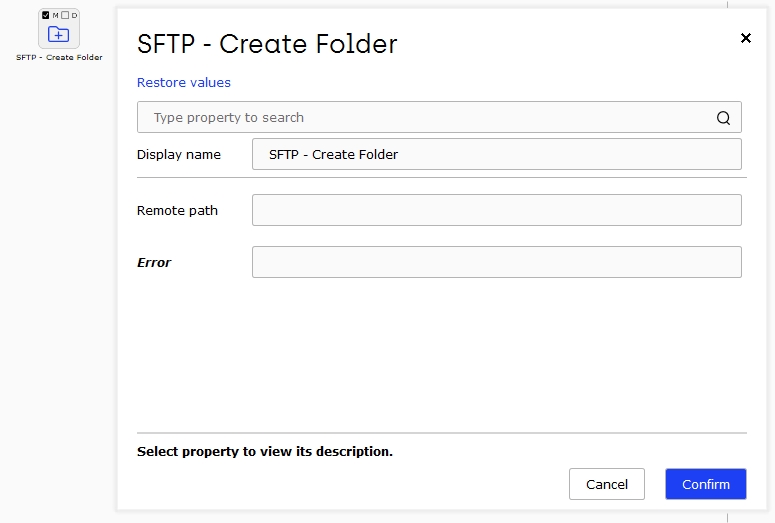Select the Display name label
The height and width of the screenshot is (523, 775).
coord(178,155)
